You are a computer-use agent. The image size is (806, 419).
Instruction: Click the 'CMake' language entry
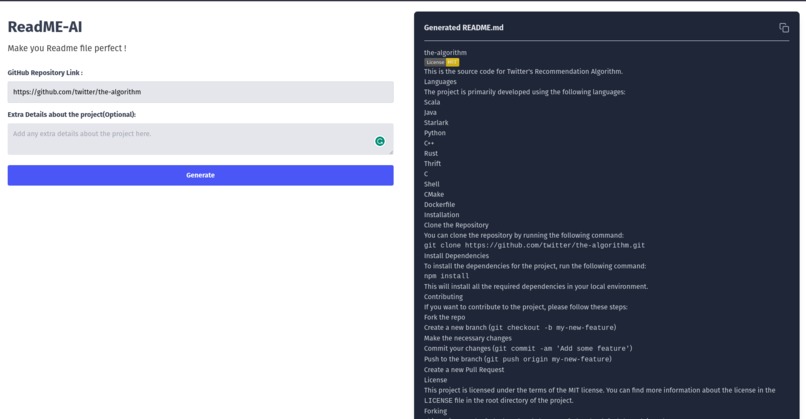pos(434,194)
